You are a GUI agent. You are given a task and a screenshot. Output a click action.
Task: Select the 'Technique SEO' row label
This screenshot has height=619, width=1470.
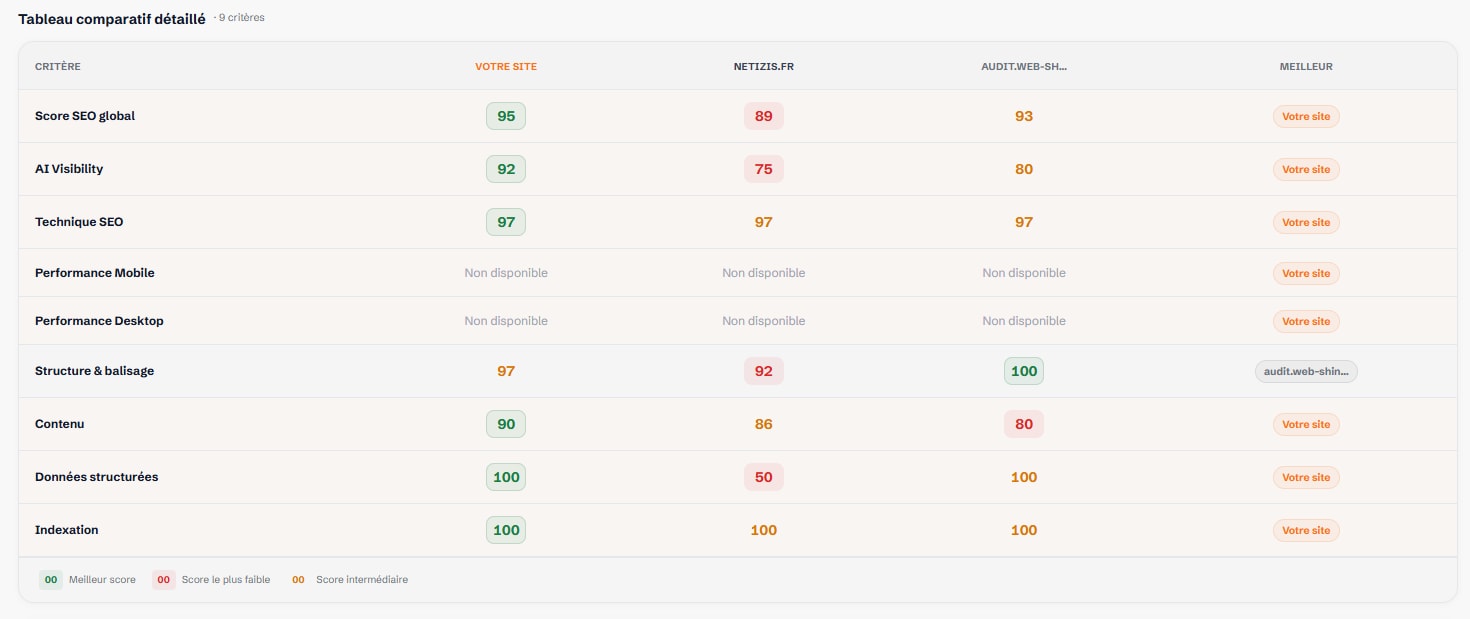(79, 222)
